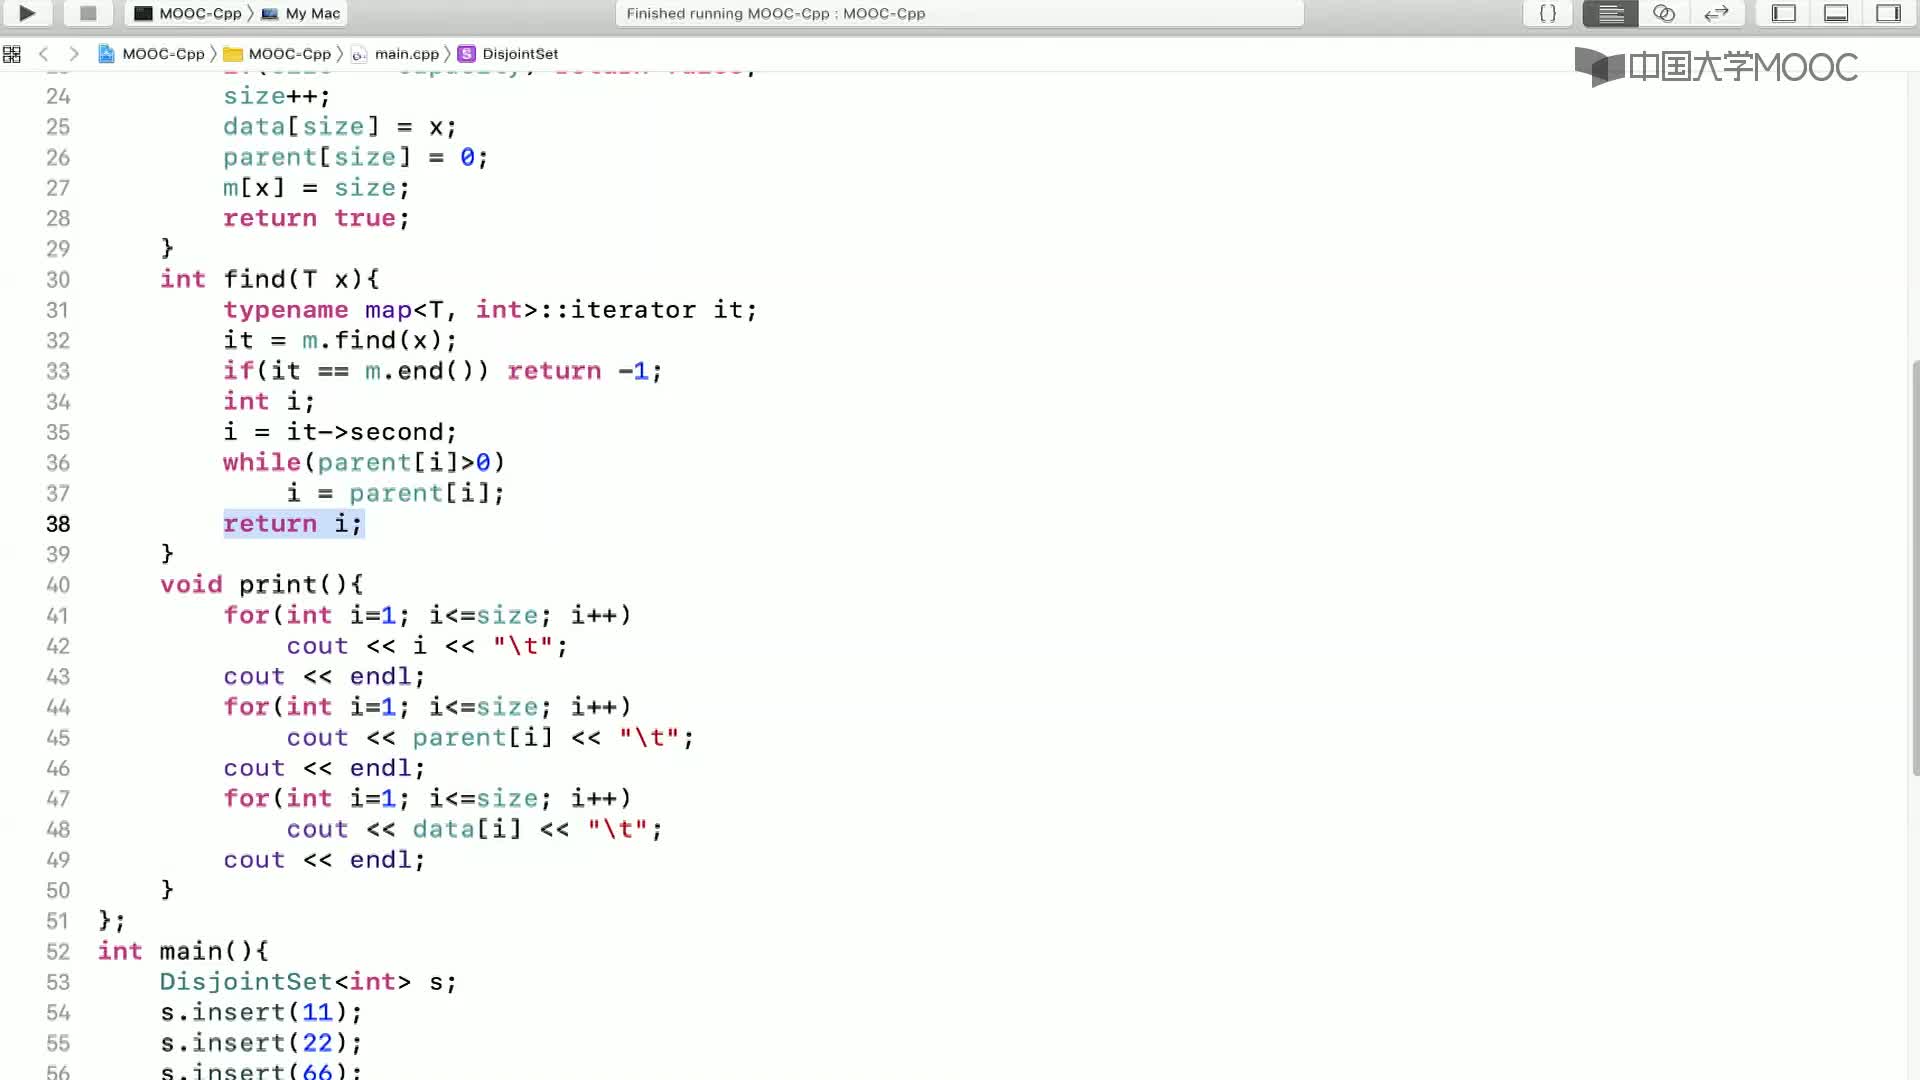Click the vertical editor scrollbar
Screen dimensions: 1920x1080
tap(1915, 567)
